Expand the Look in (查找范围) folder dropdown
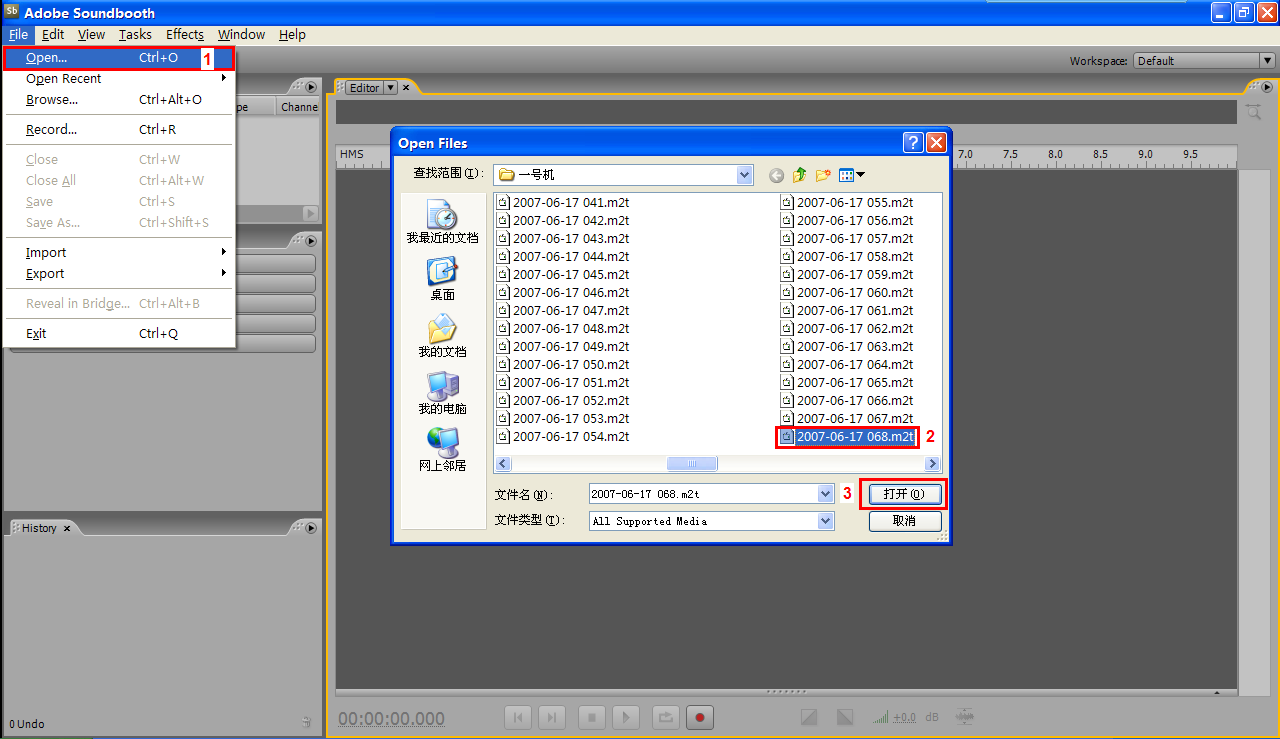The height and width of the screenshot is (739, 1280). (x=744, y=175)
